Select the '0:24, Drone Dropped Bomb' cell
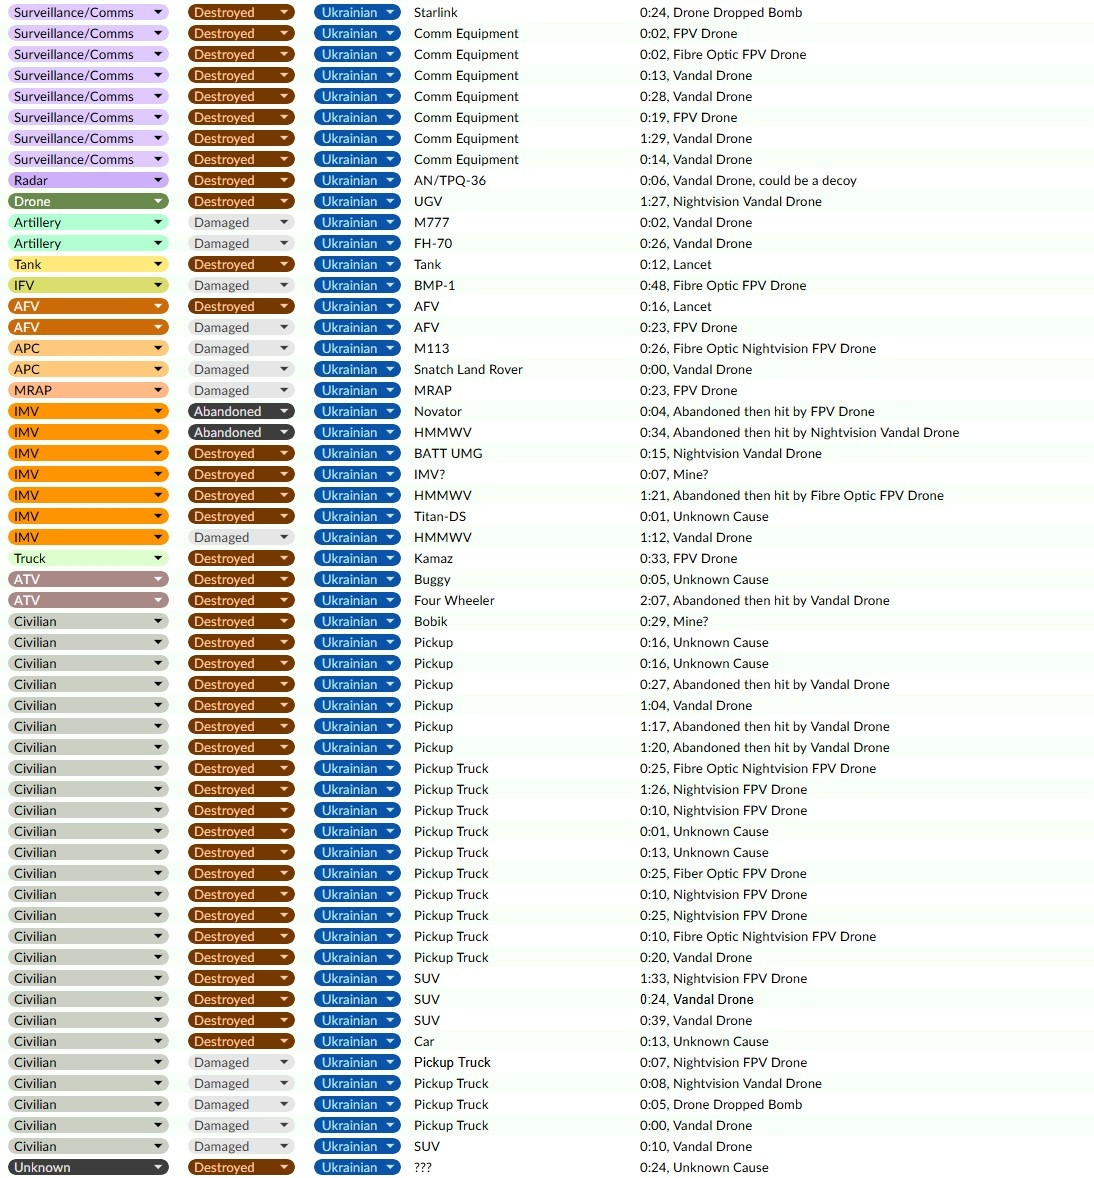Viewport: 1094px width, 1178px height. (721, 13)
